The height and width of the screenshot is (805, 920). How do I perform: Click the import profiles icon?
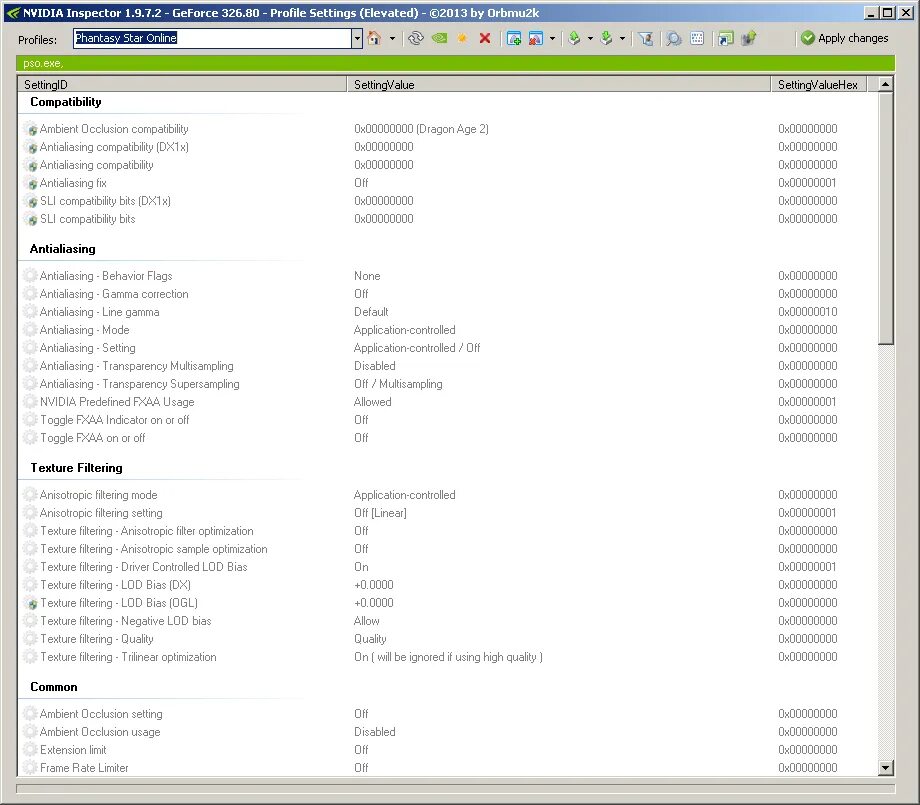(x=607, y=39)
